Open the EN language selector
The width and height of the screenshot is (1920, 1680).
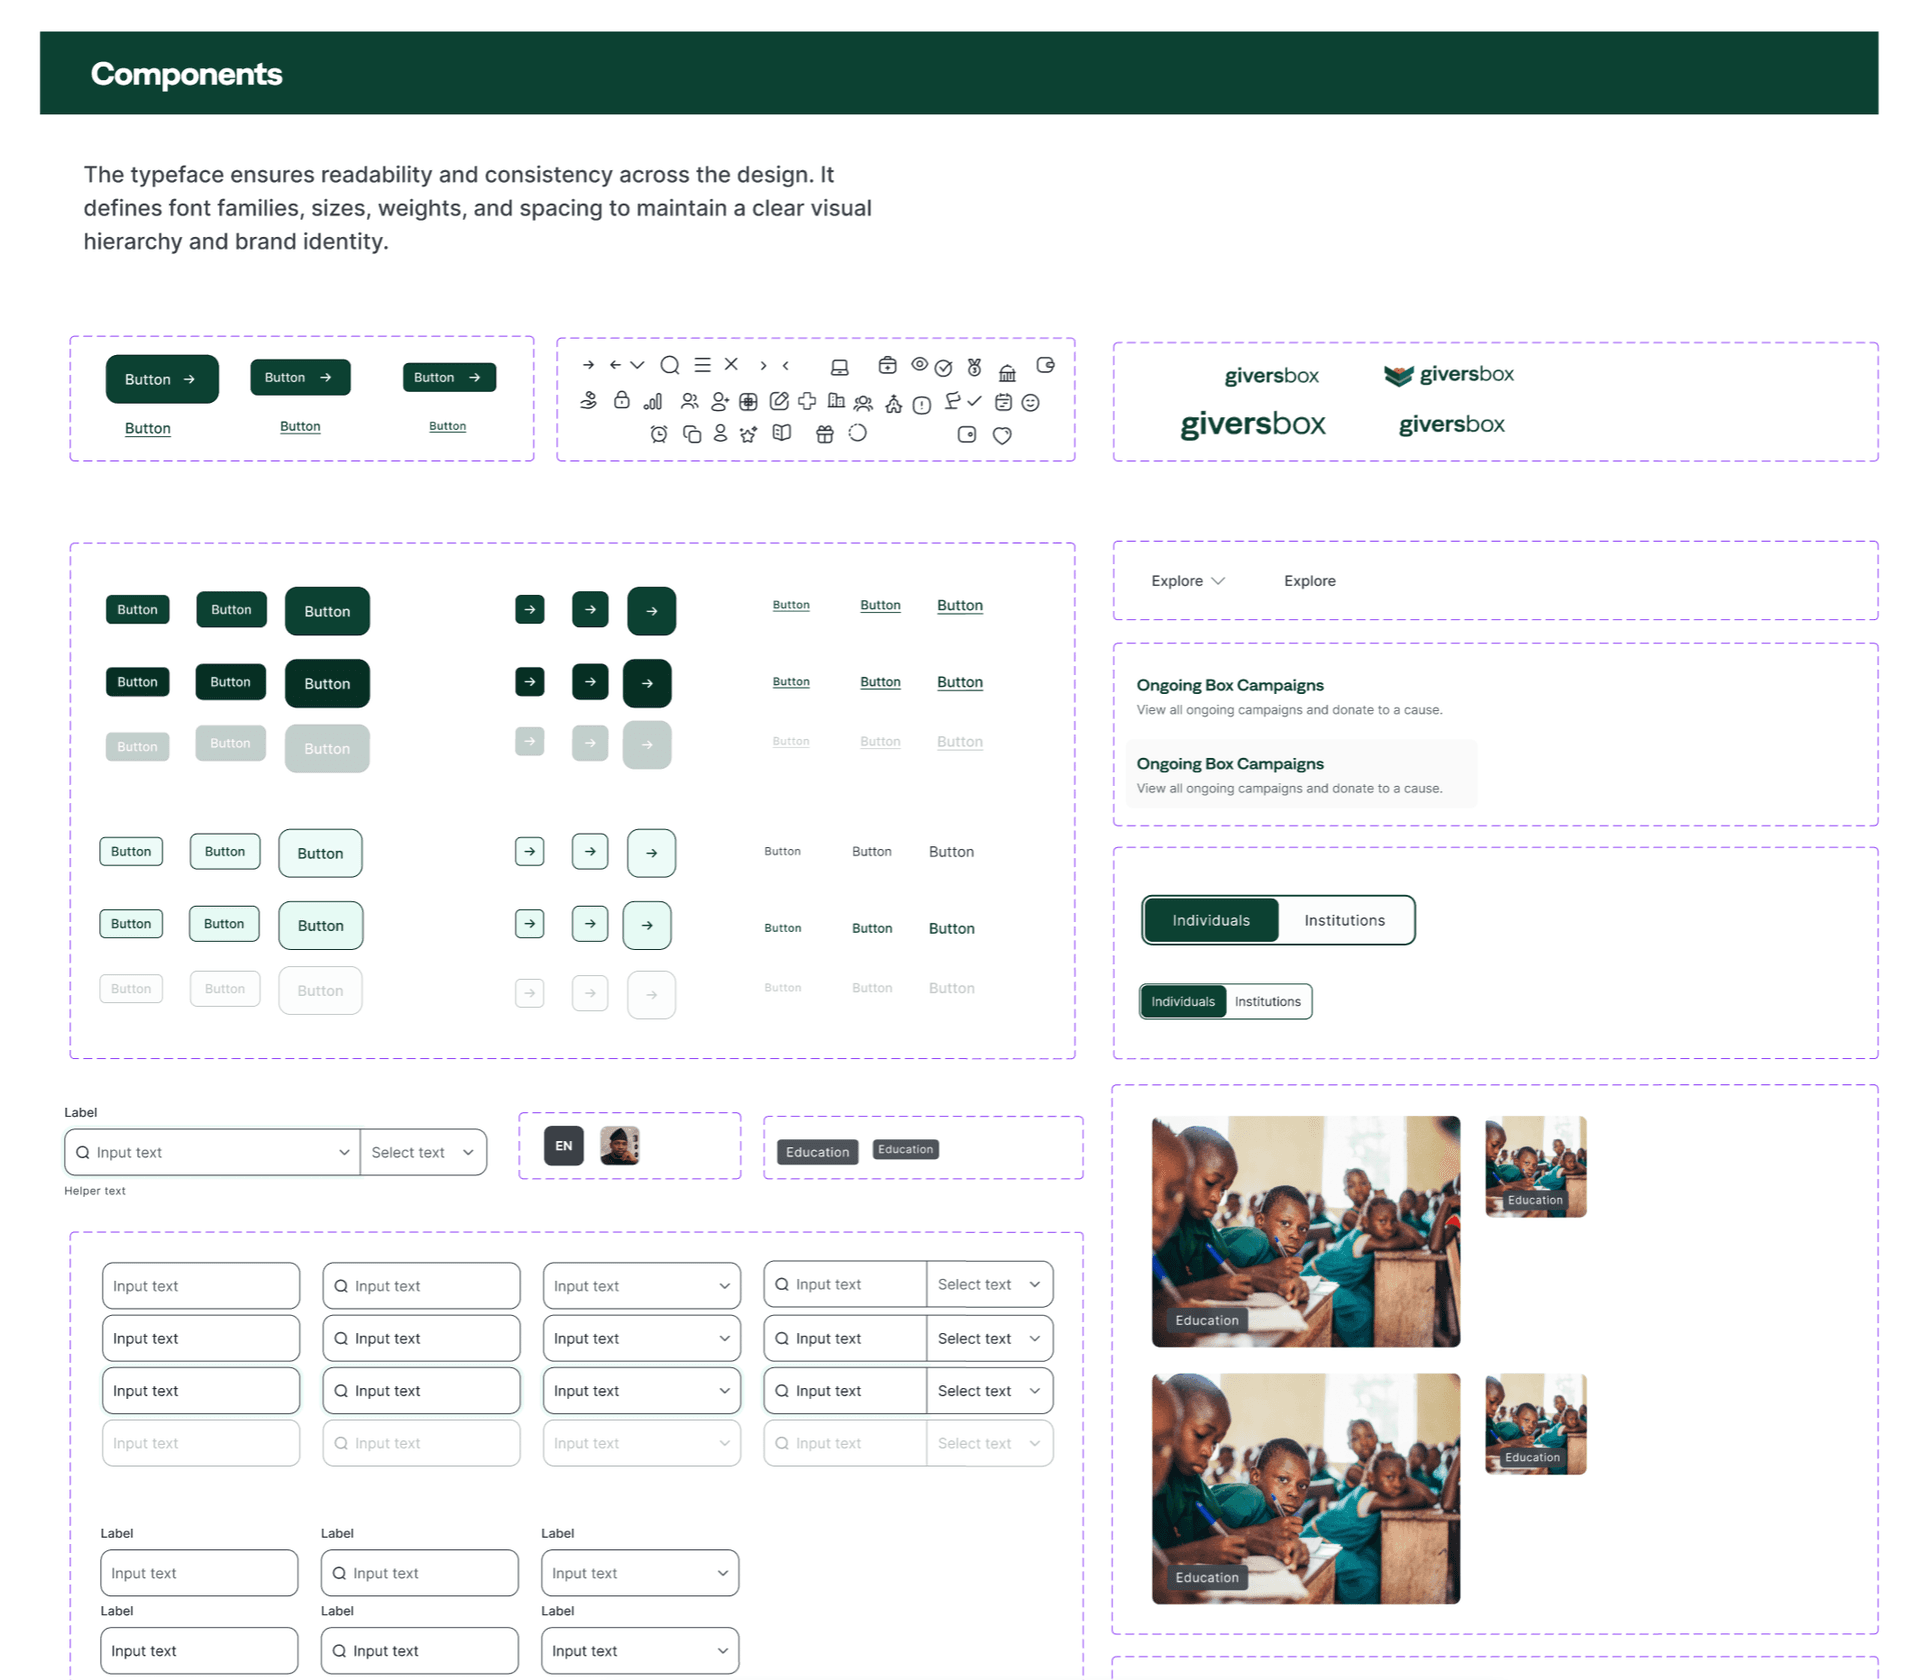(x=563, y=1146)
